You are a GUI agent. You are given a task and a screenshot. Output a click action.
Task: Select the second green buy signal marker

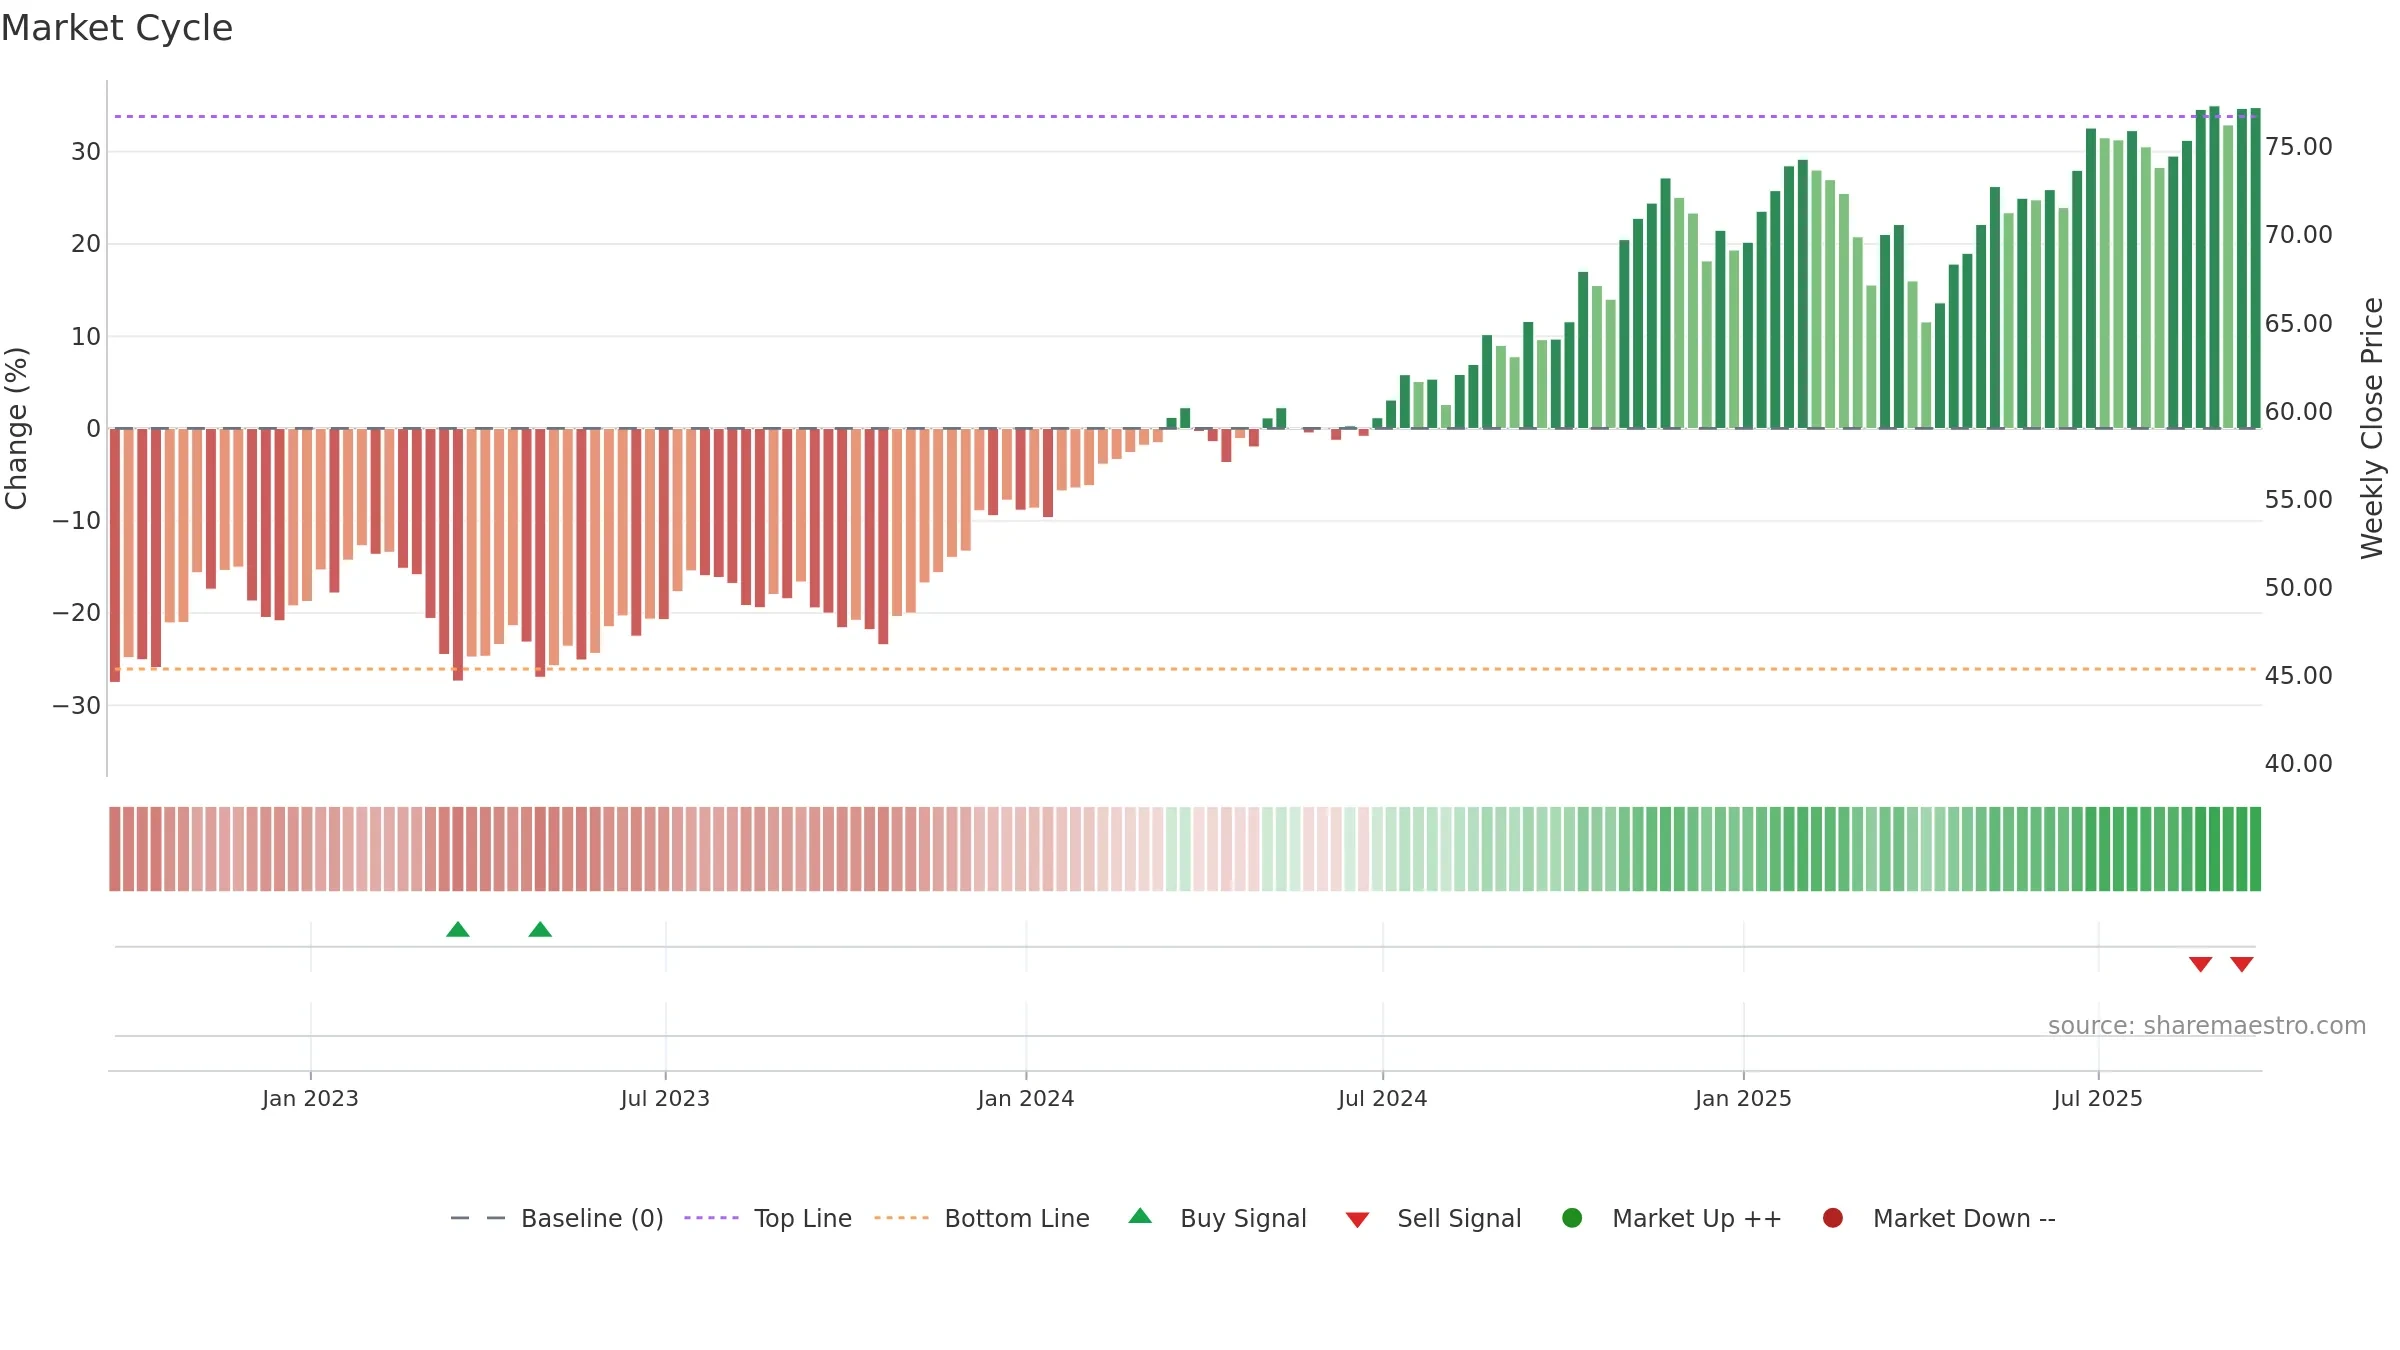(x=540, y=930)
